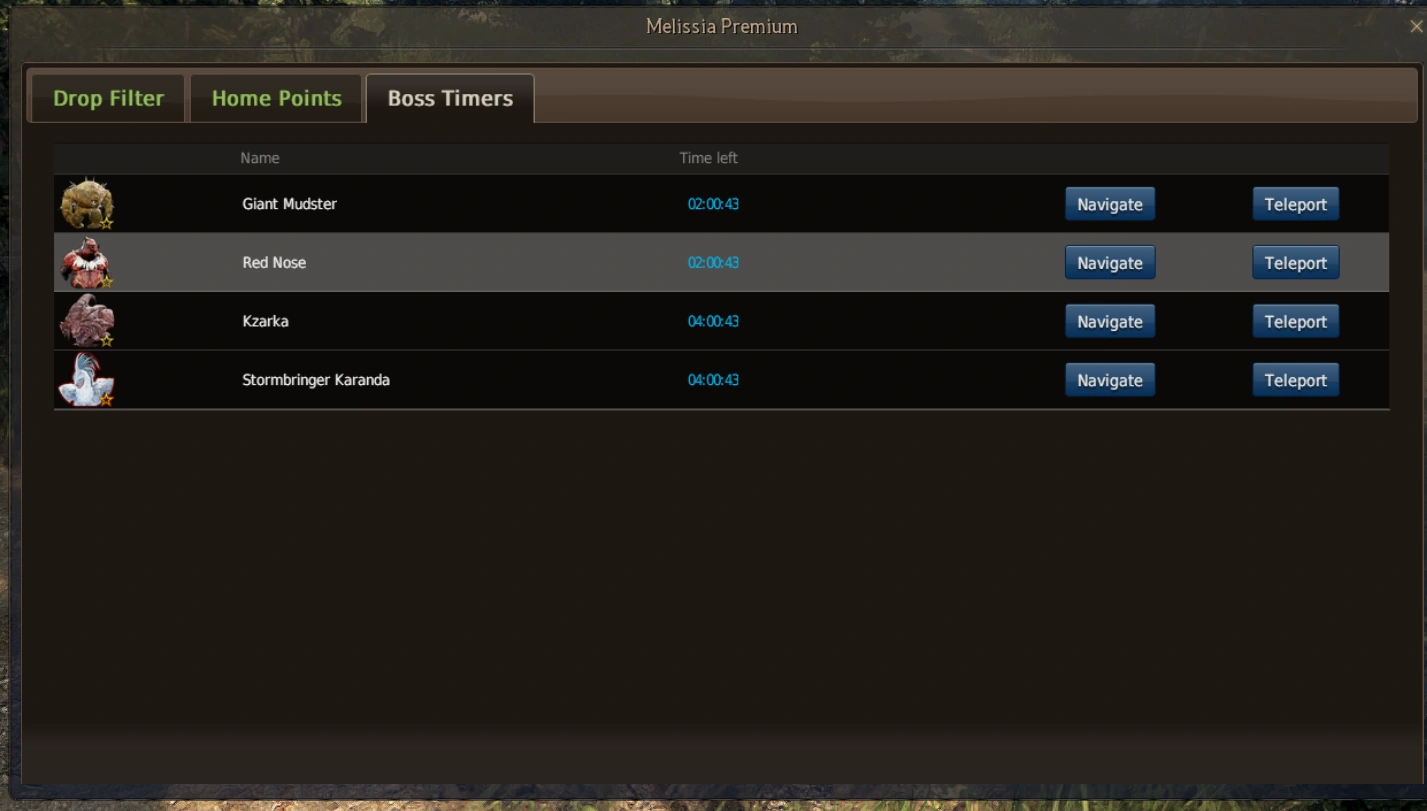Select the Kzarka row name
The width and height of the screenshot is (1427, 811).
point(266,321)
